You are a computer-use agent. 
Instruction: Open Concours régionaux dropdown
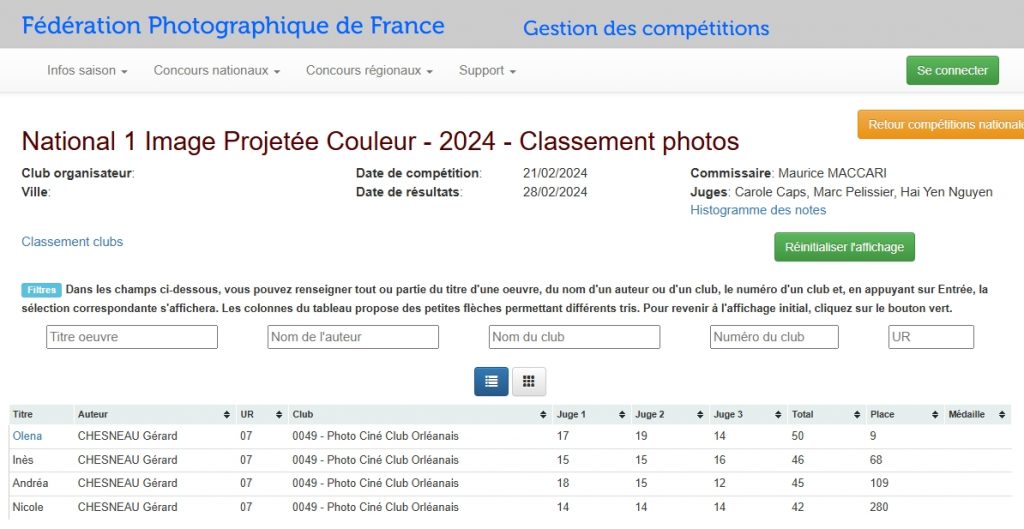pos(369,71)
